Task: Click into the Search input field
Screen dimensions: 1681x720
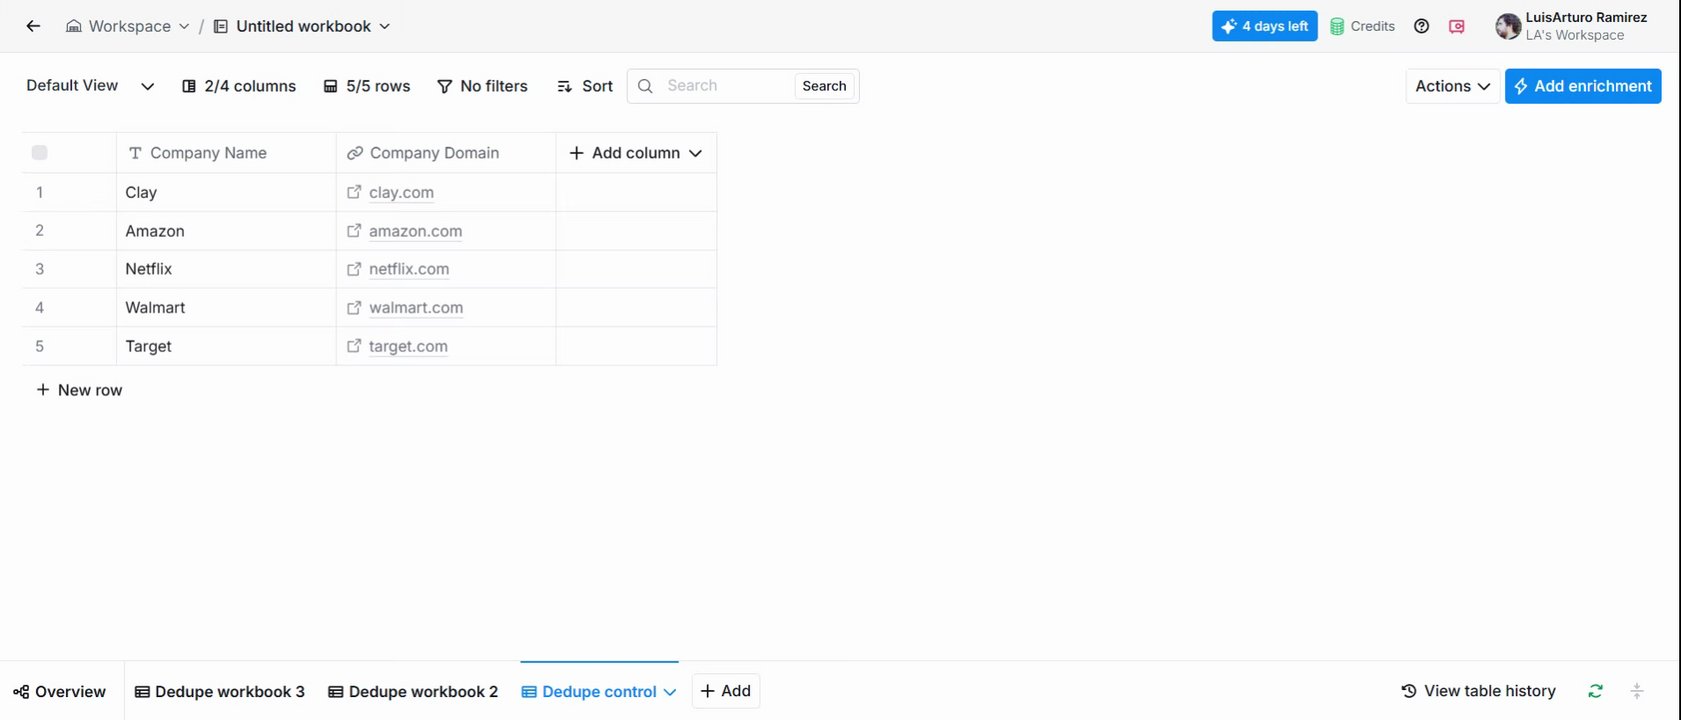Action: click(x=725, y=86)
